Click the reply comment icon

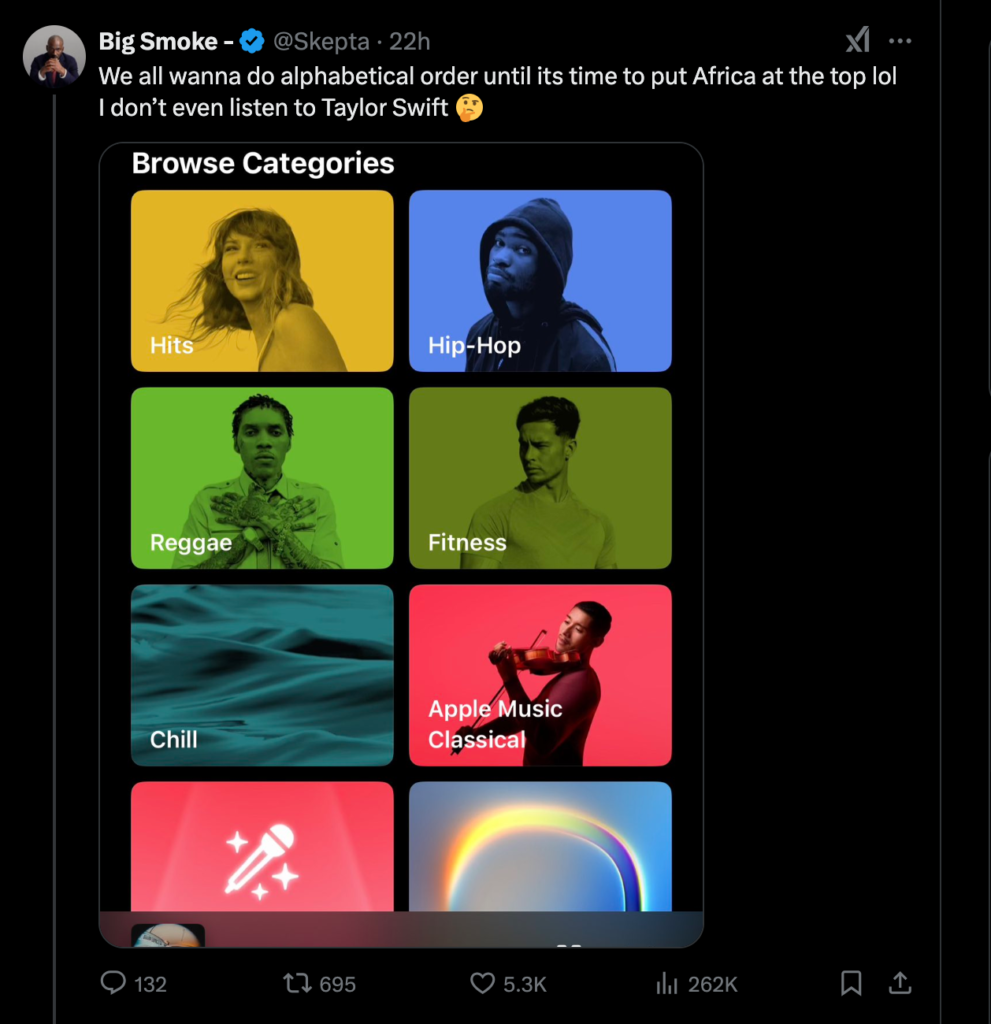tap(113, 984)
